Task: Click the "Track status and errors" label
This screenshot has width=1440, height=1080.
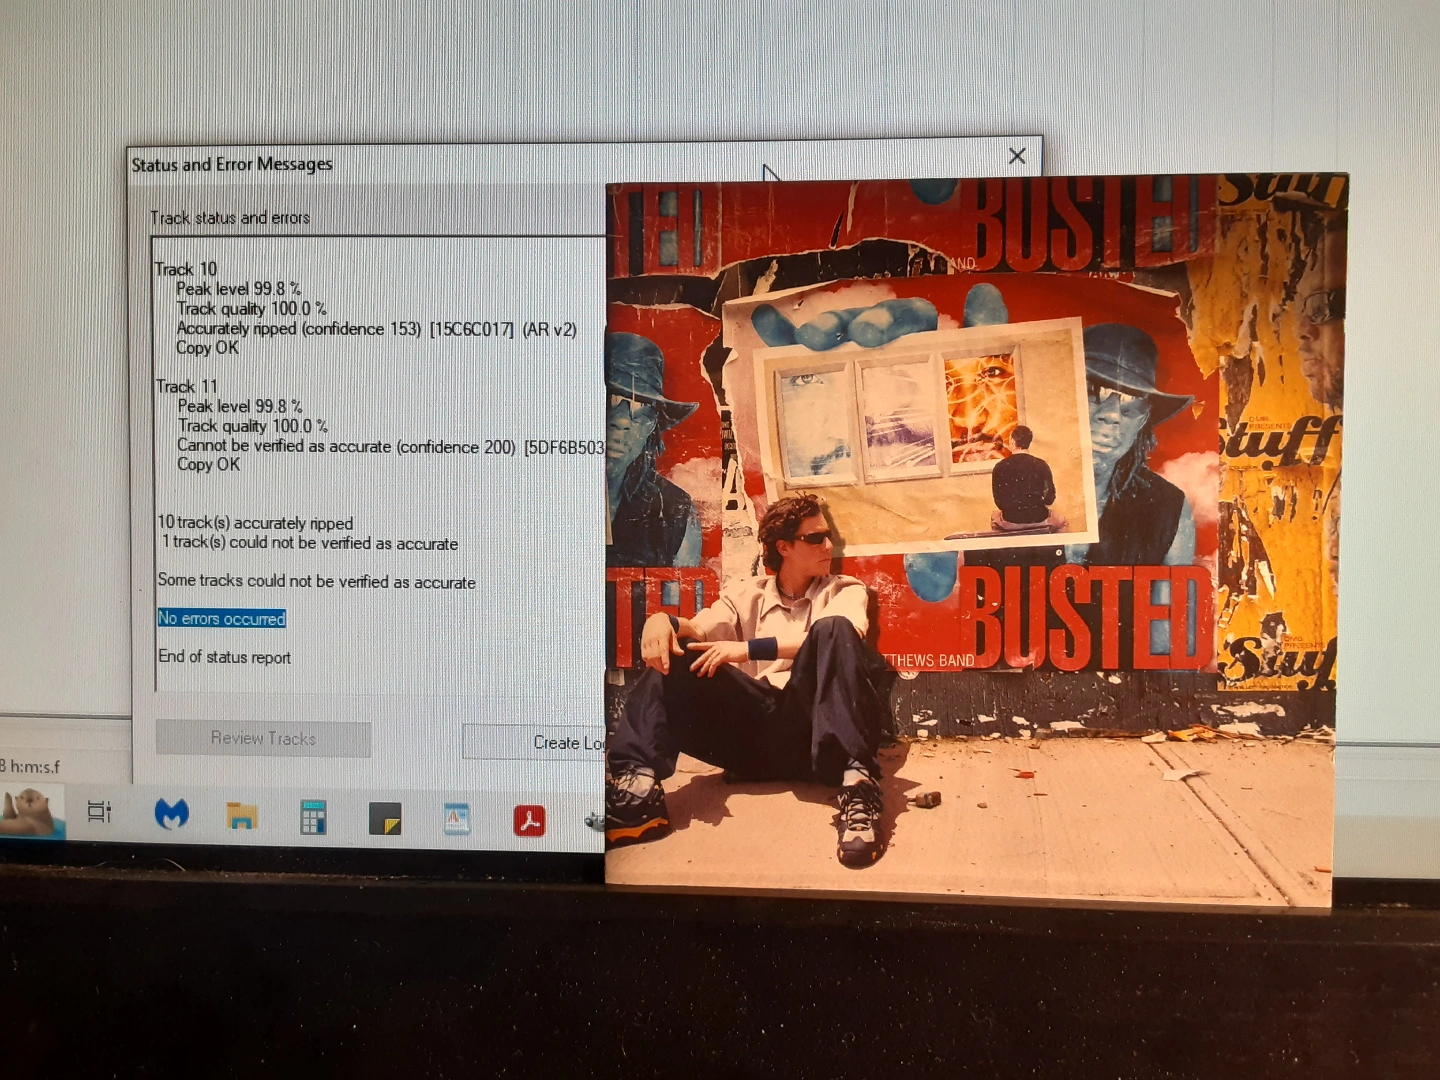Action: 230,218
